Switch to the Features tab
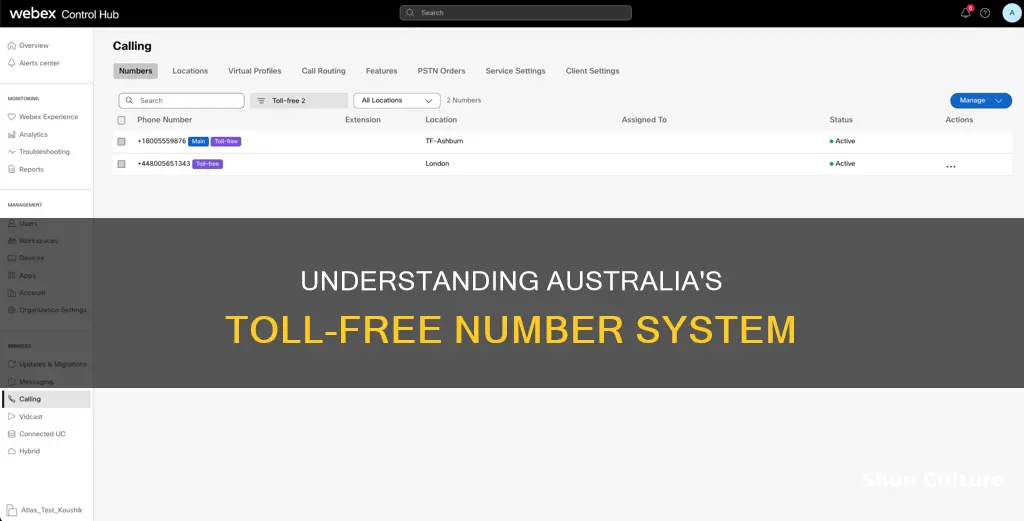1024x521 pixels. click(x=381, y=71)
